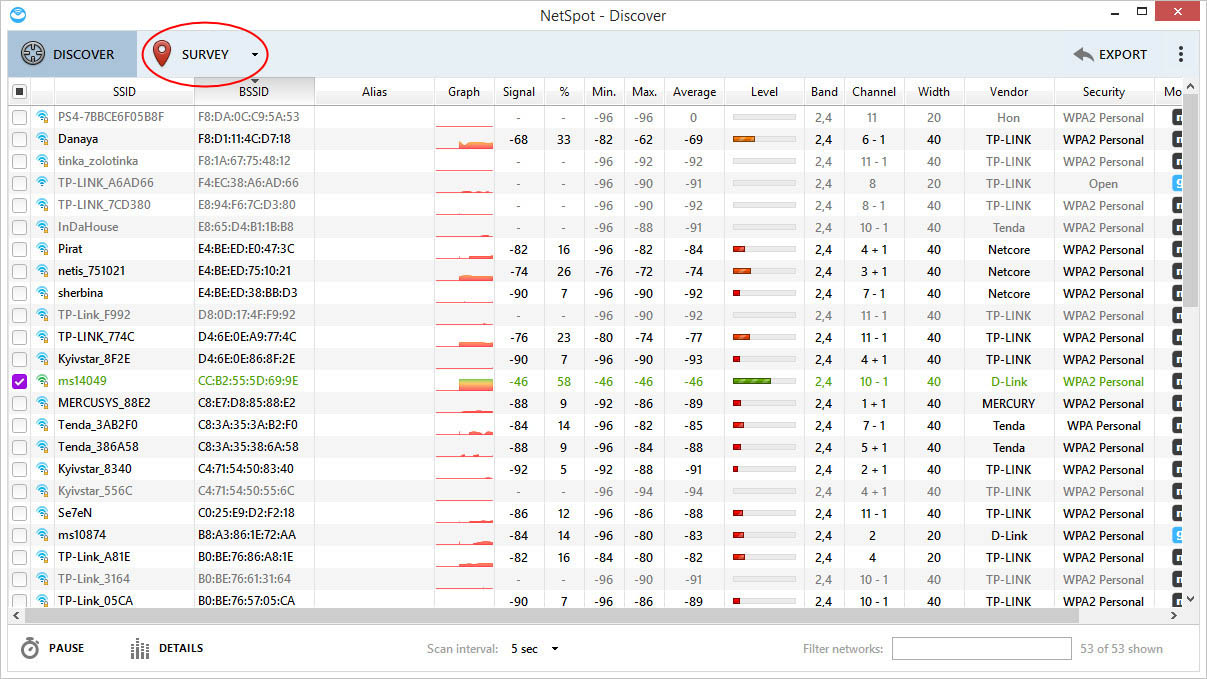
Task: Click the horizontal scrollbar right arrow
Action: 1175,615
